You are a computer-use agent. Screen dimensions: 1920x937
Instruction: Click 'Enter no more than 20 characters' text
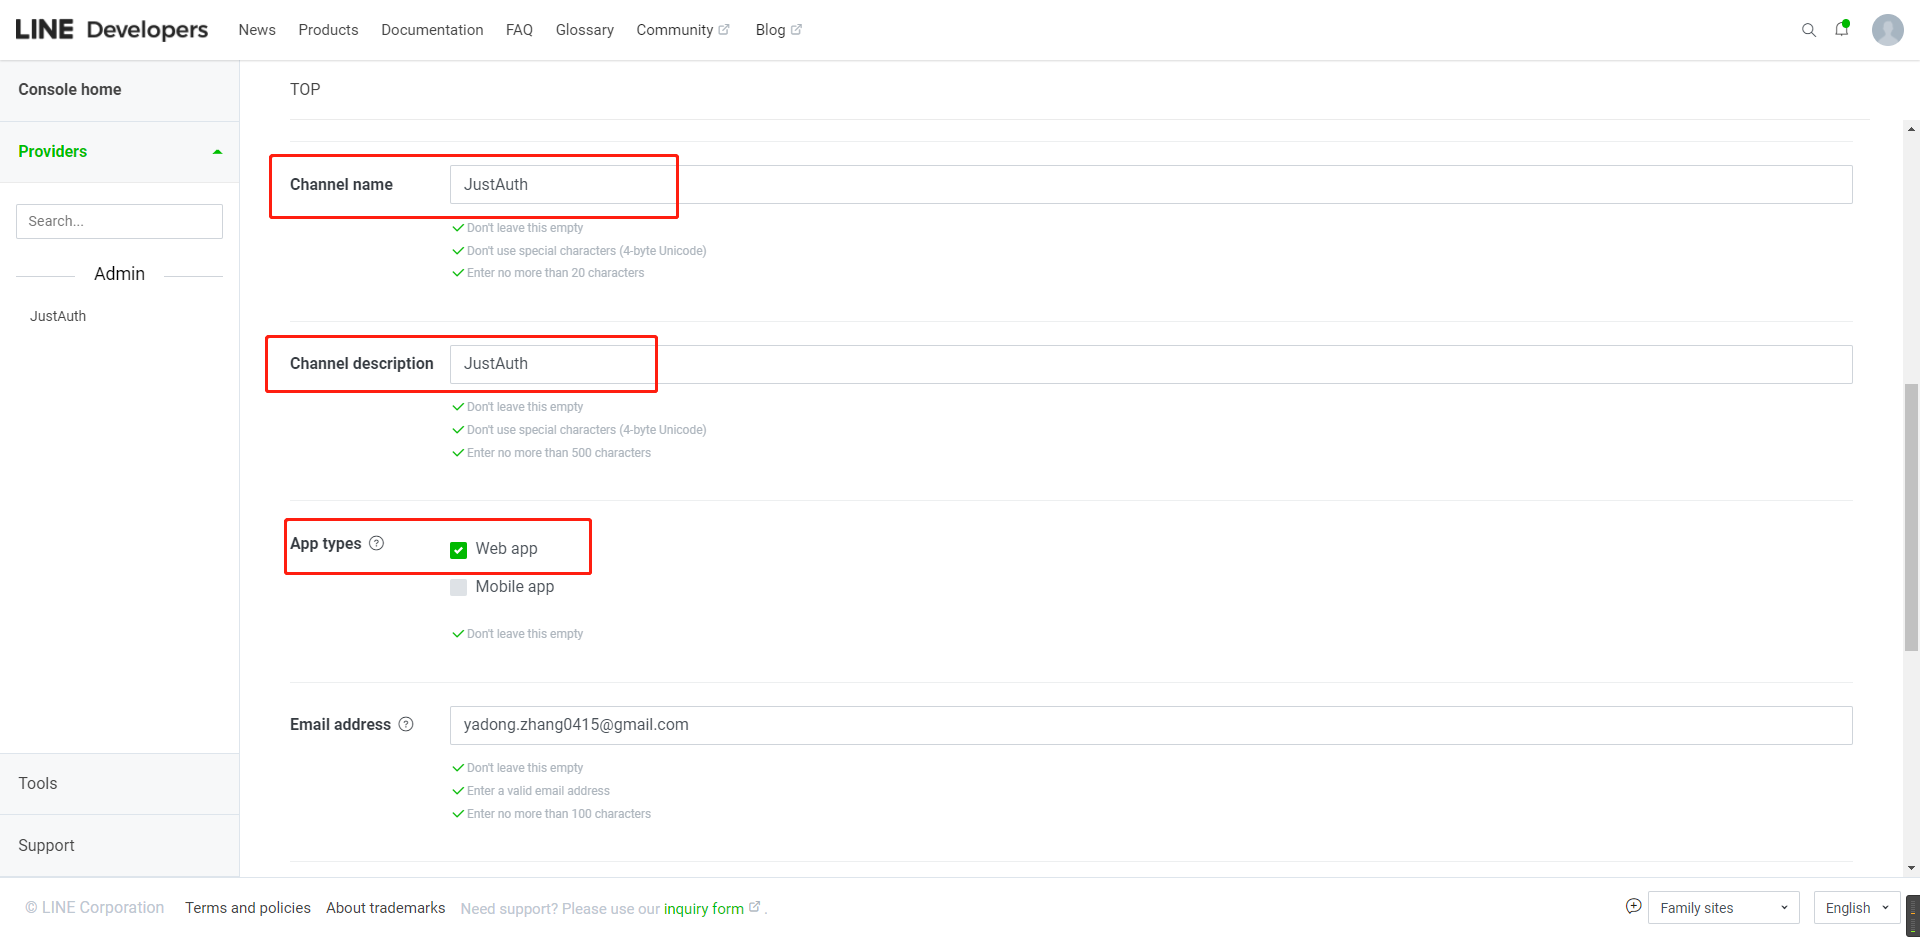pos(555,273)
